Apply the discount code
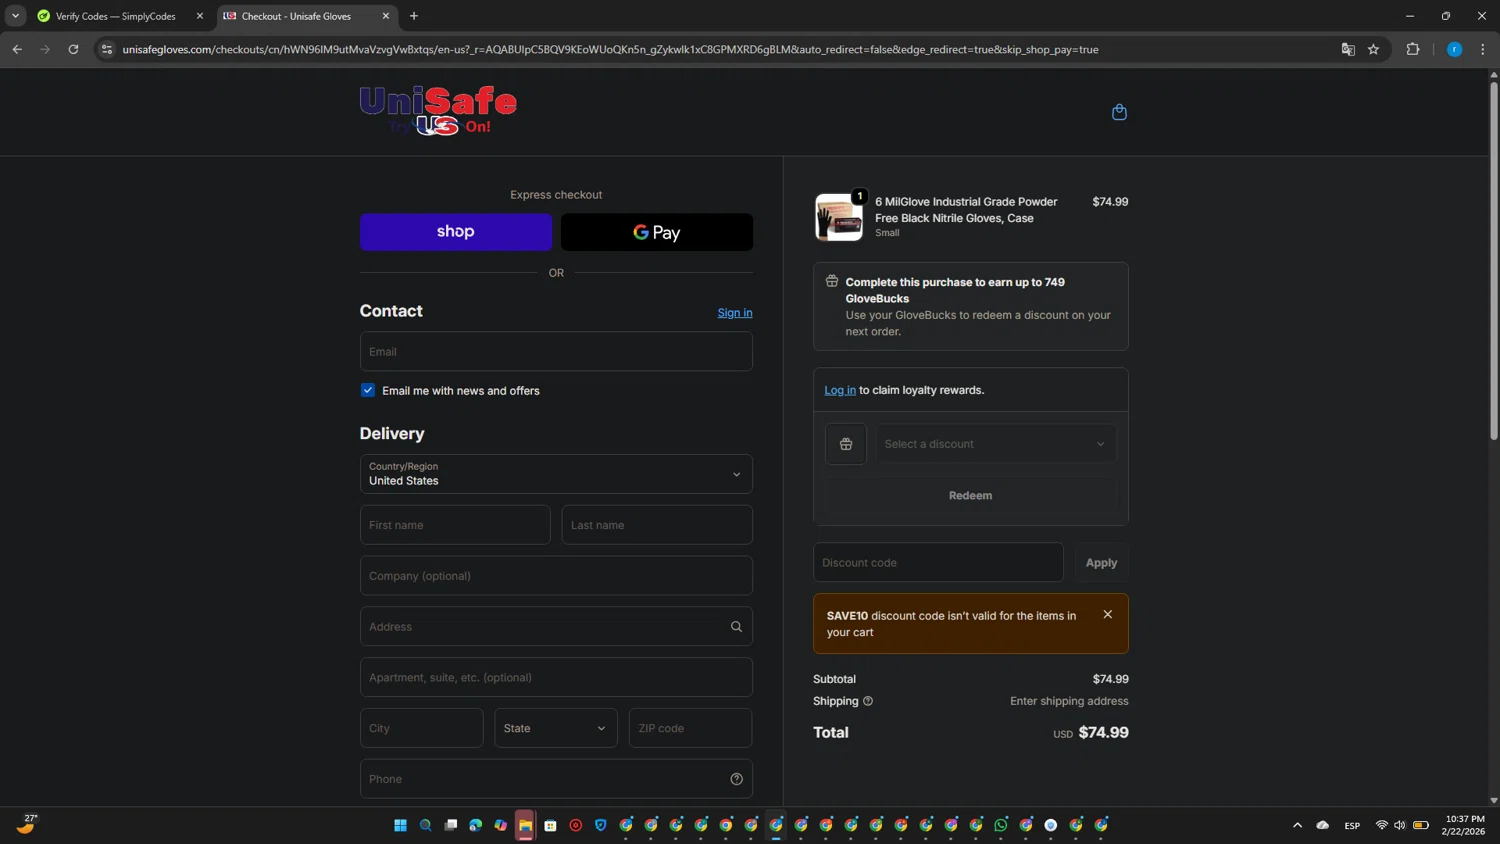This screenshot has width=1500, height=844. tap(1101, 563)
